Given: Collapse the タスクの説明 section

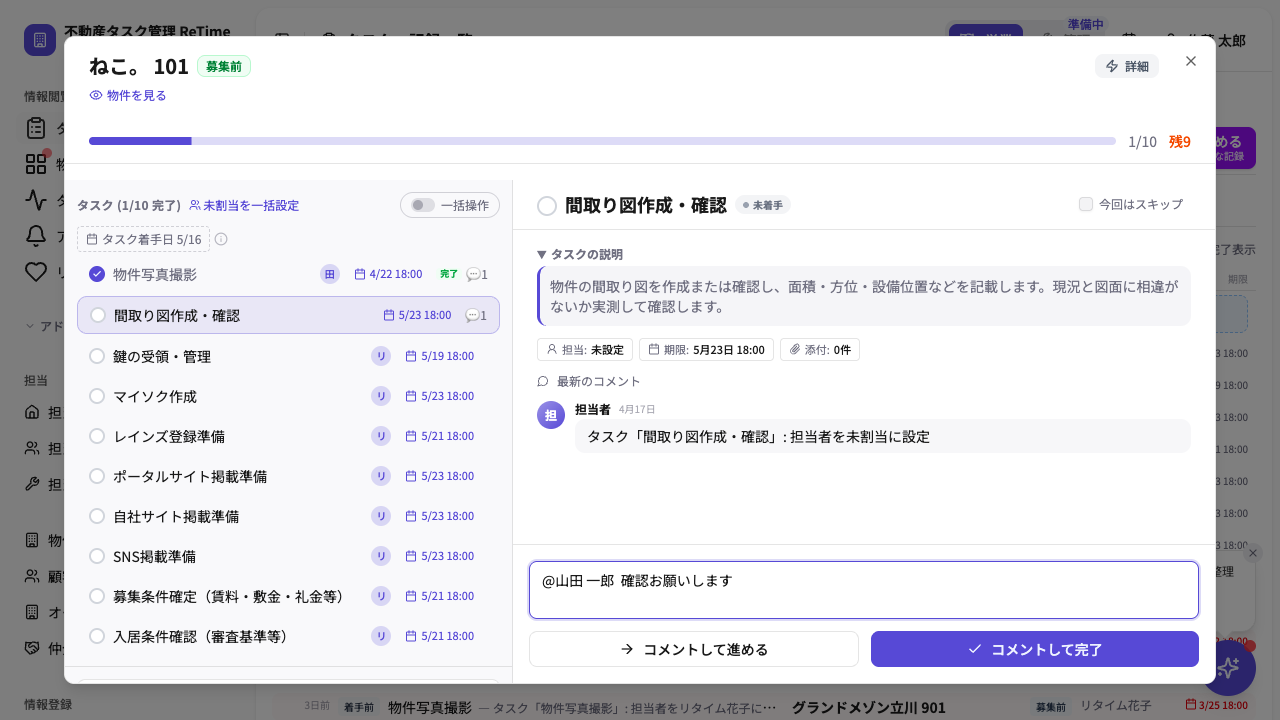Looking at the screenshot, I should 580,254.
